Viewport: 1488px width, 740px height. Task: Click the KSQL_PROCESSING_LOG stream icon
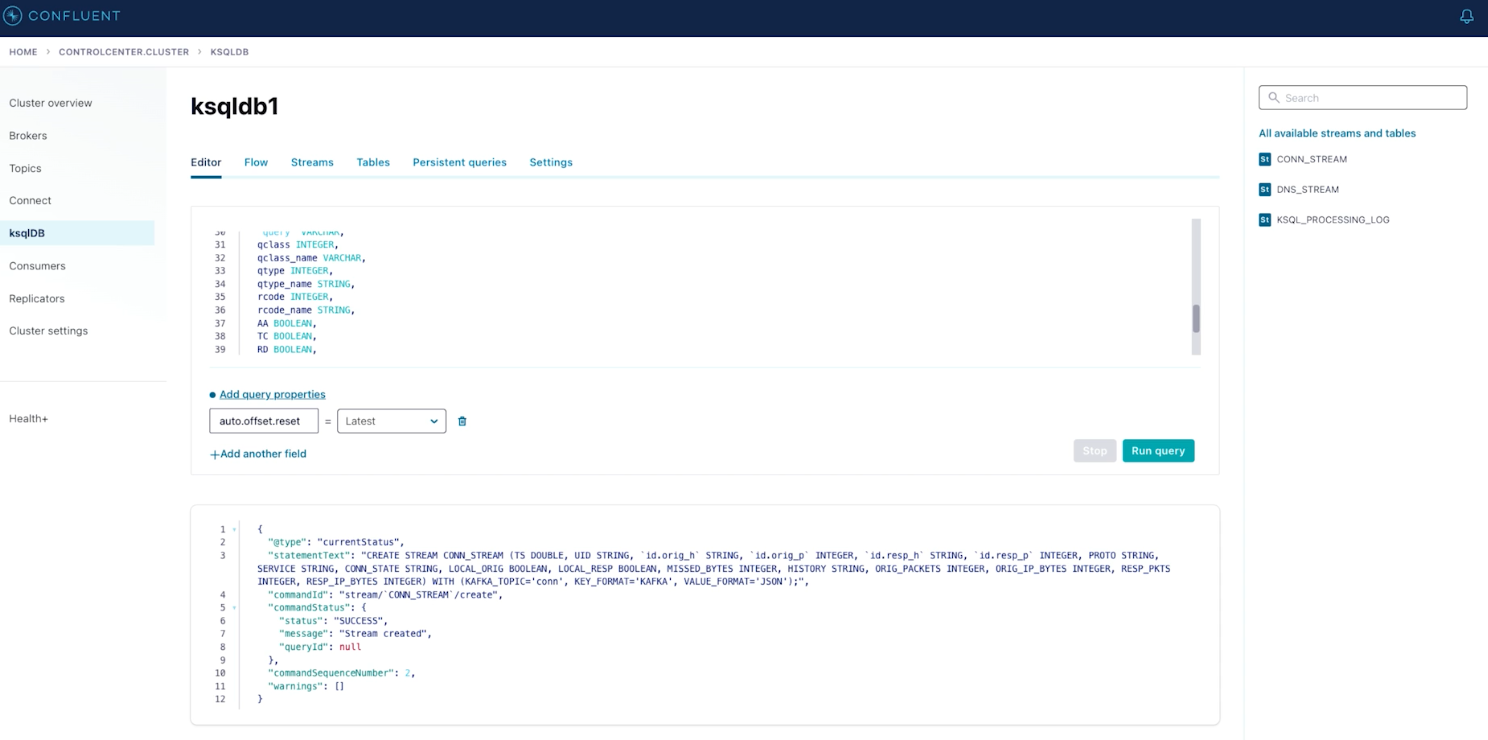pyautogui.click(x=1265, y=219)
